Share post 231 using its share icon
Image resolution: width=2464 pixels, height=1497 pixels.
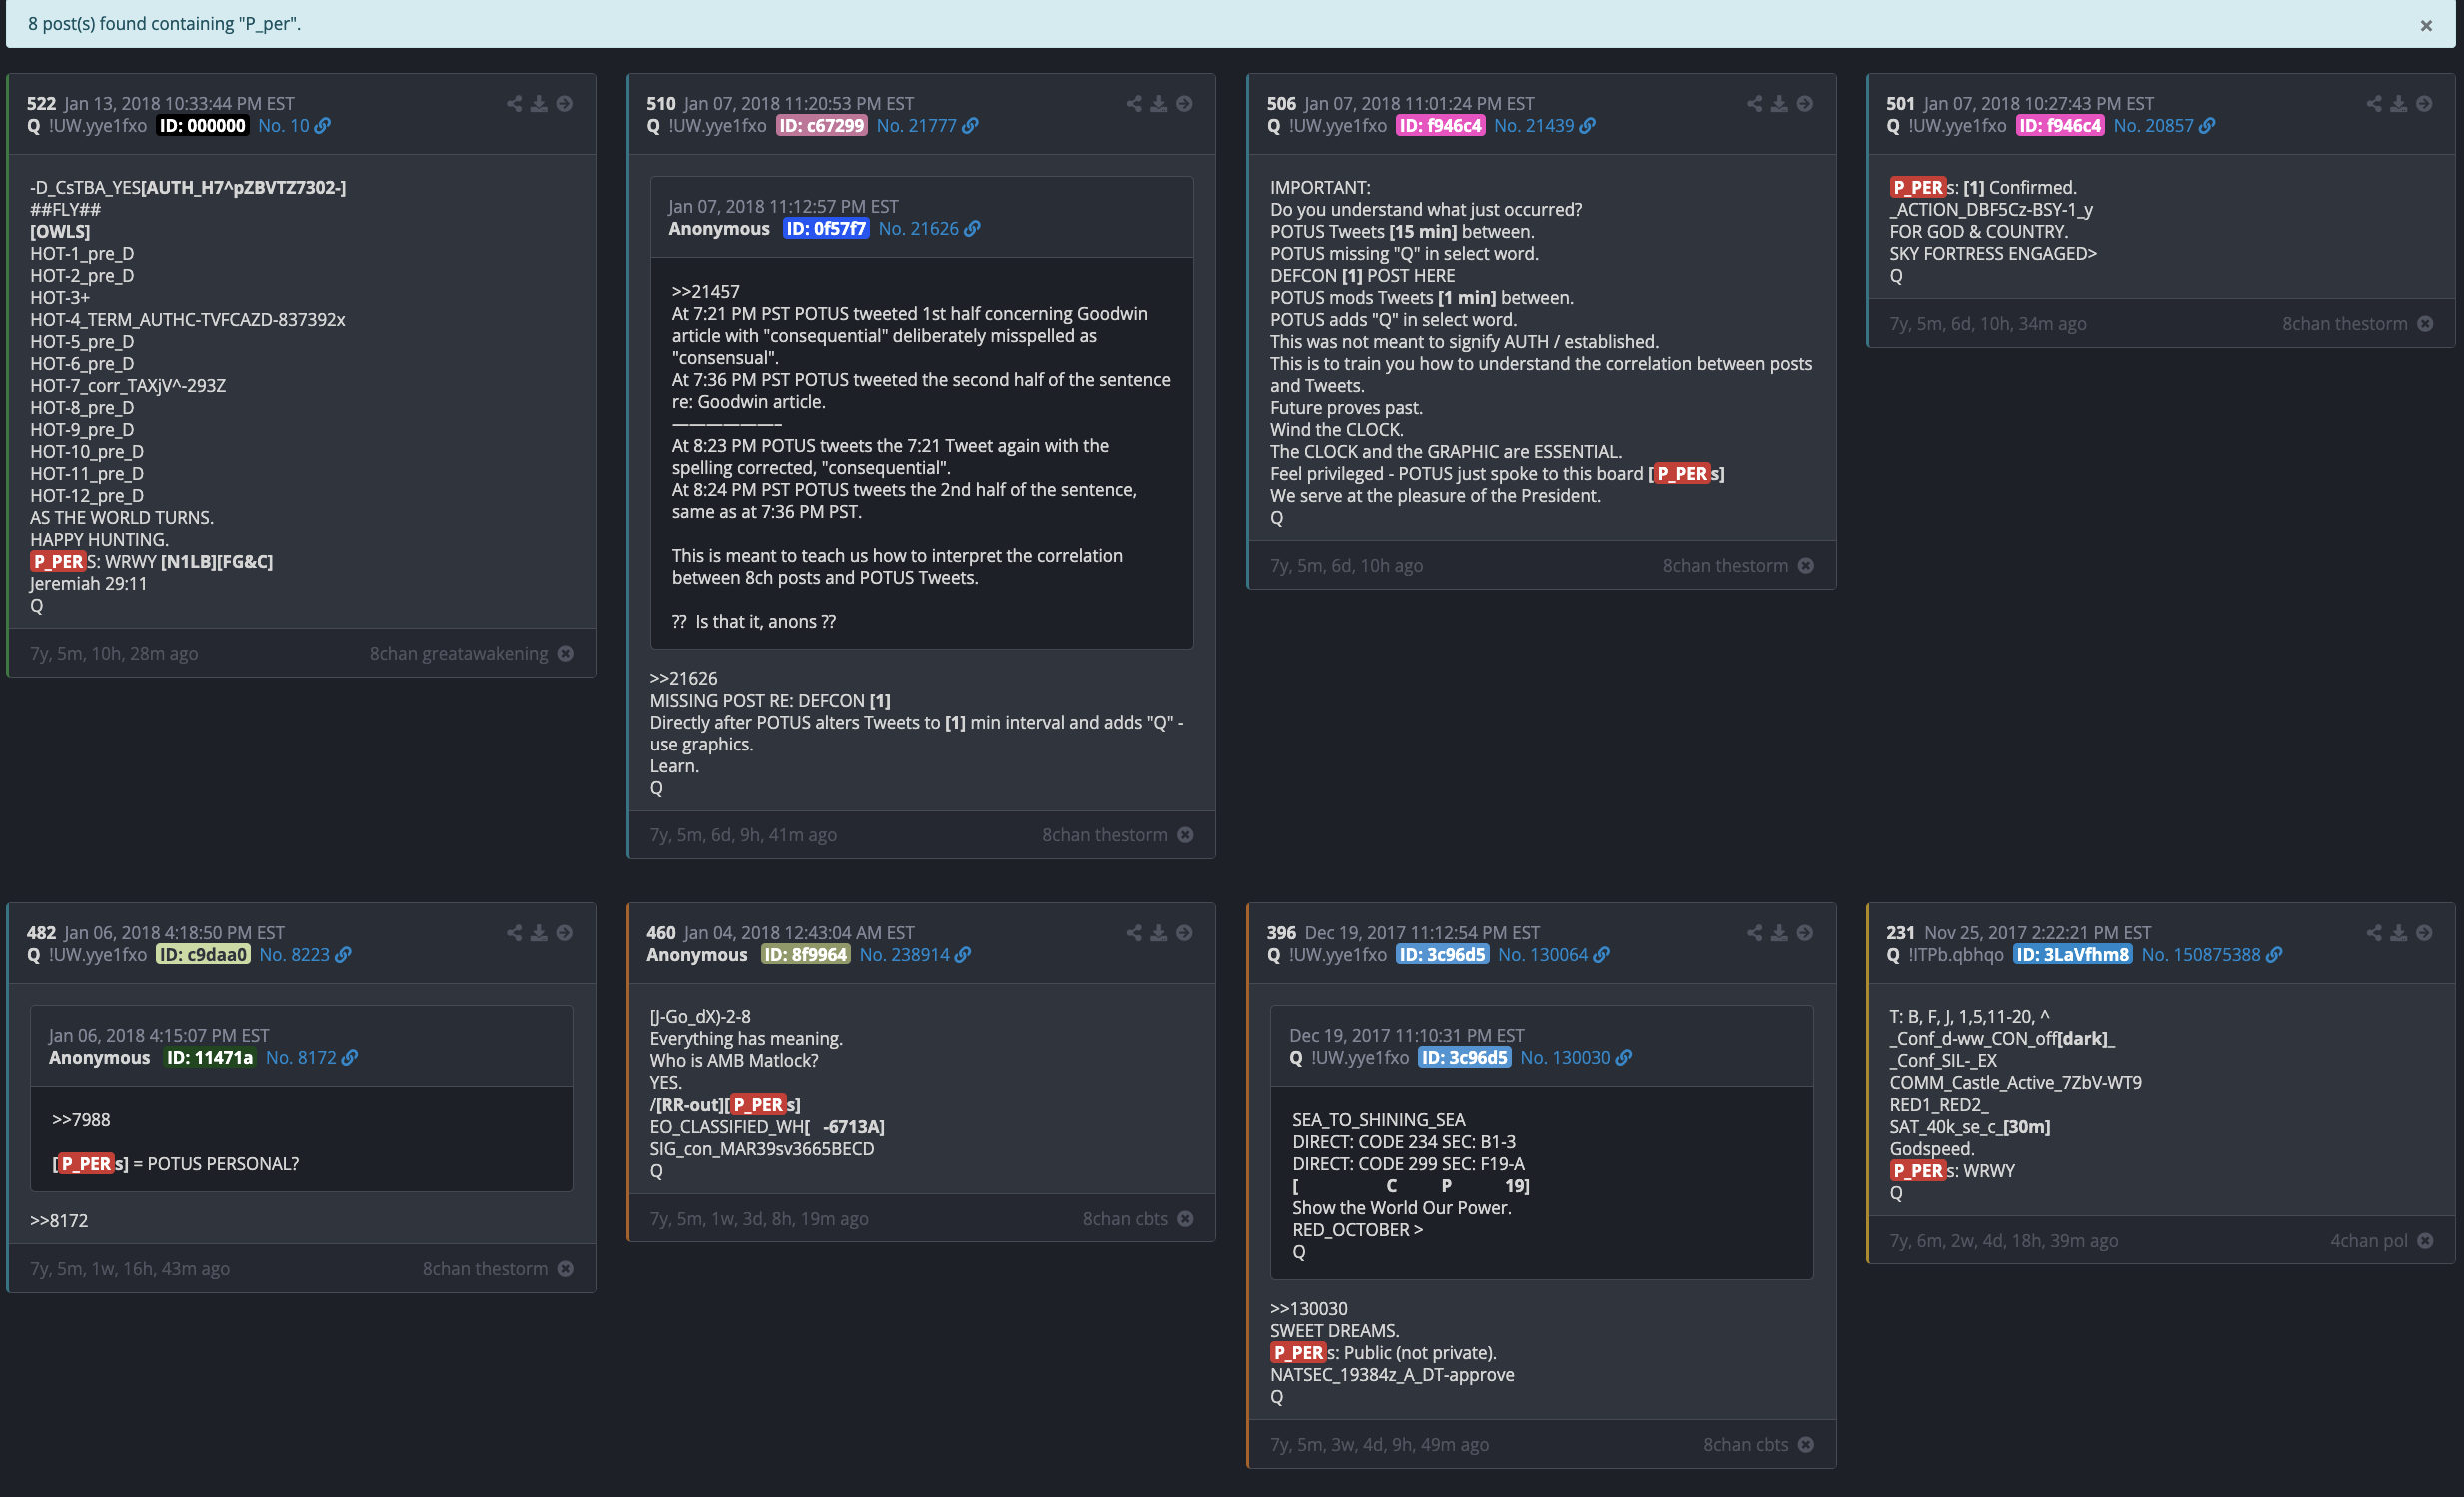[2374, 933]
